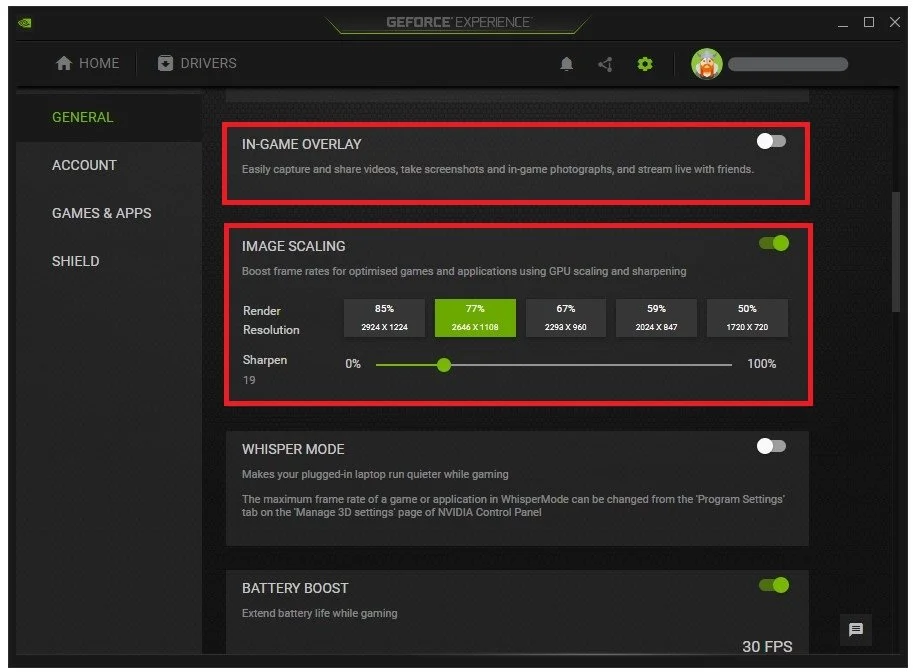This screenshot has height=672, width=913.
Task: Click 'Makes your plugged-in laptop run quieter' text
Action: pyautogui.click(x=375, y=475)
